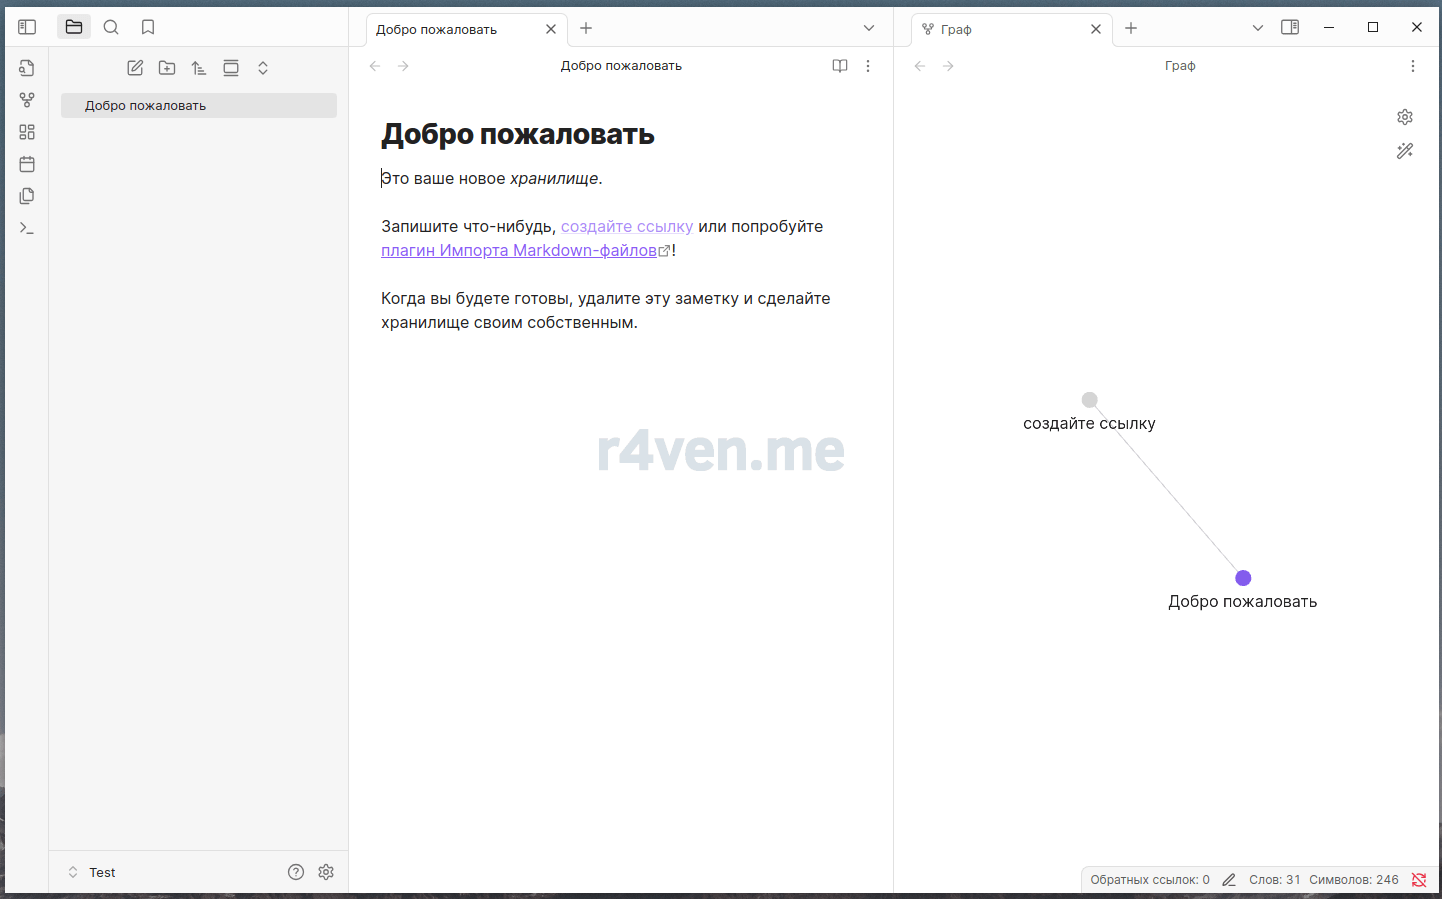This screenshot has height=899, width=1442.
Task: Switch note to reading view
Action: point(840,66)
